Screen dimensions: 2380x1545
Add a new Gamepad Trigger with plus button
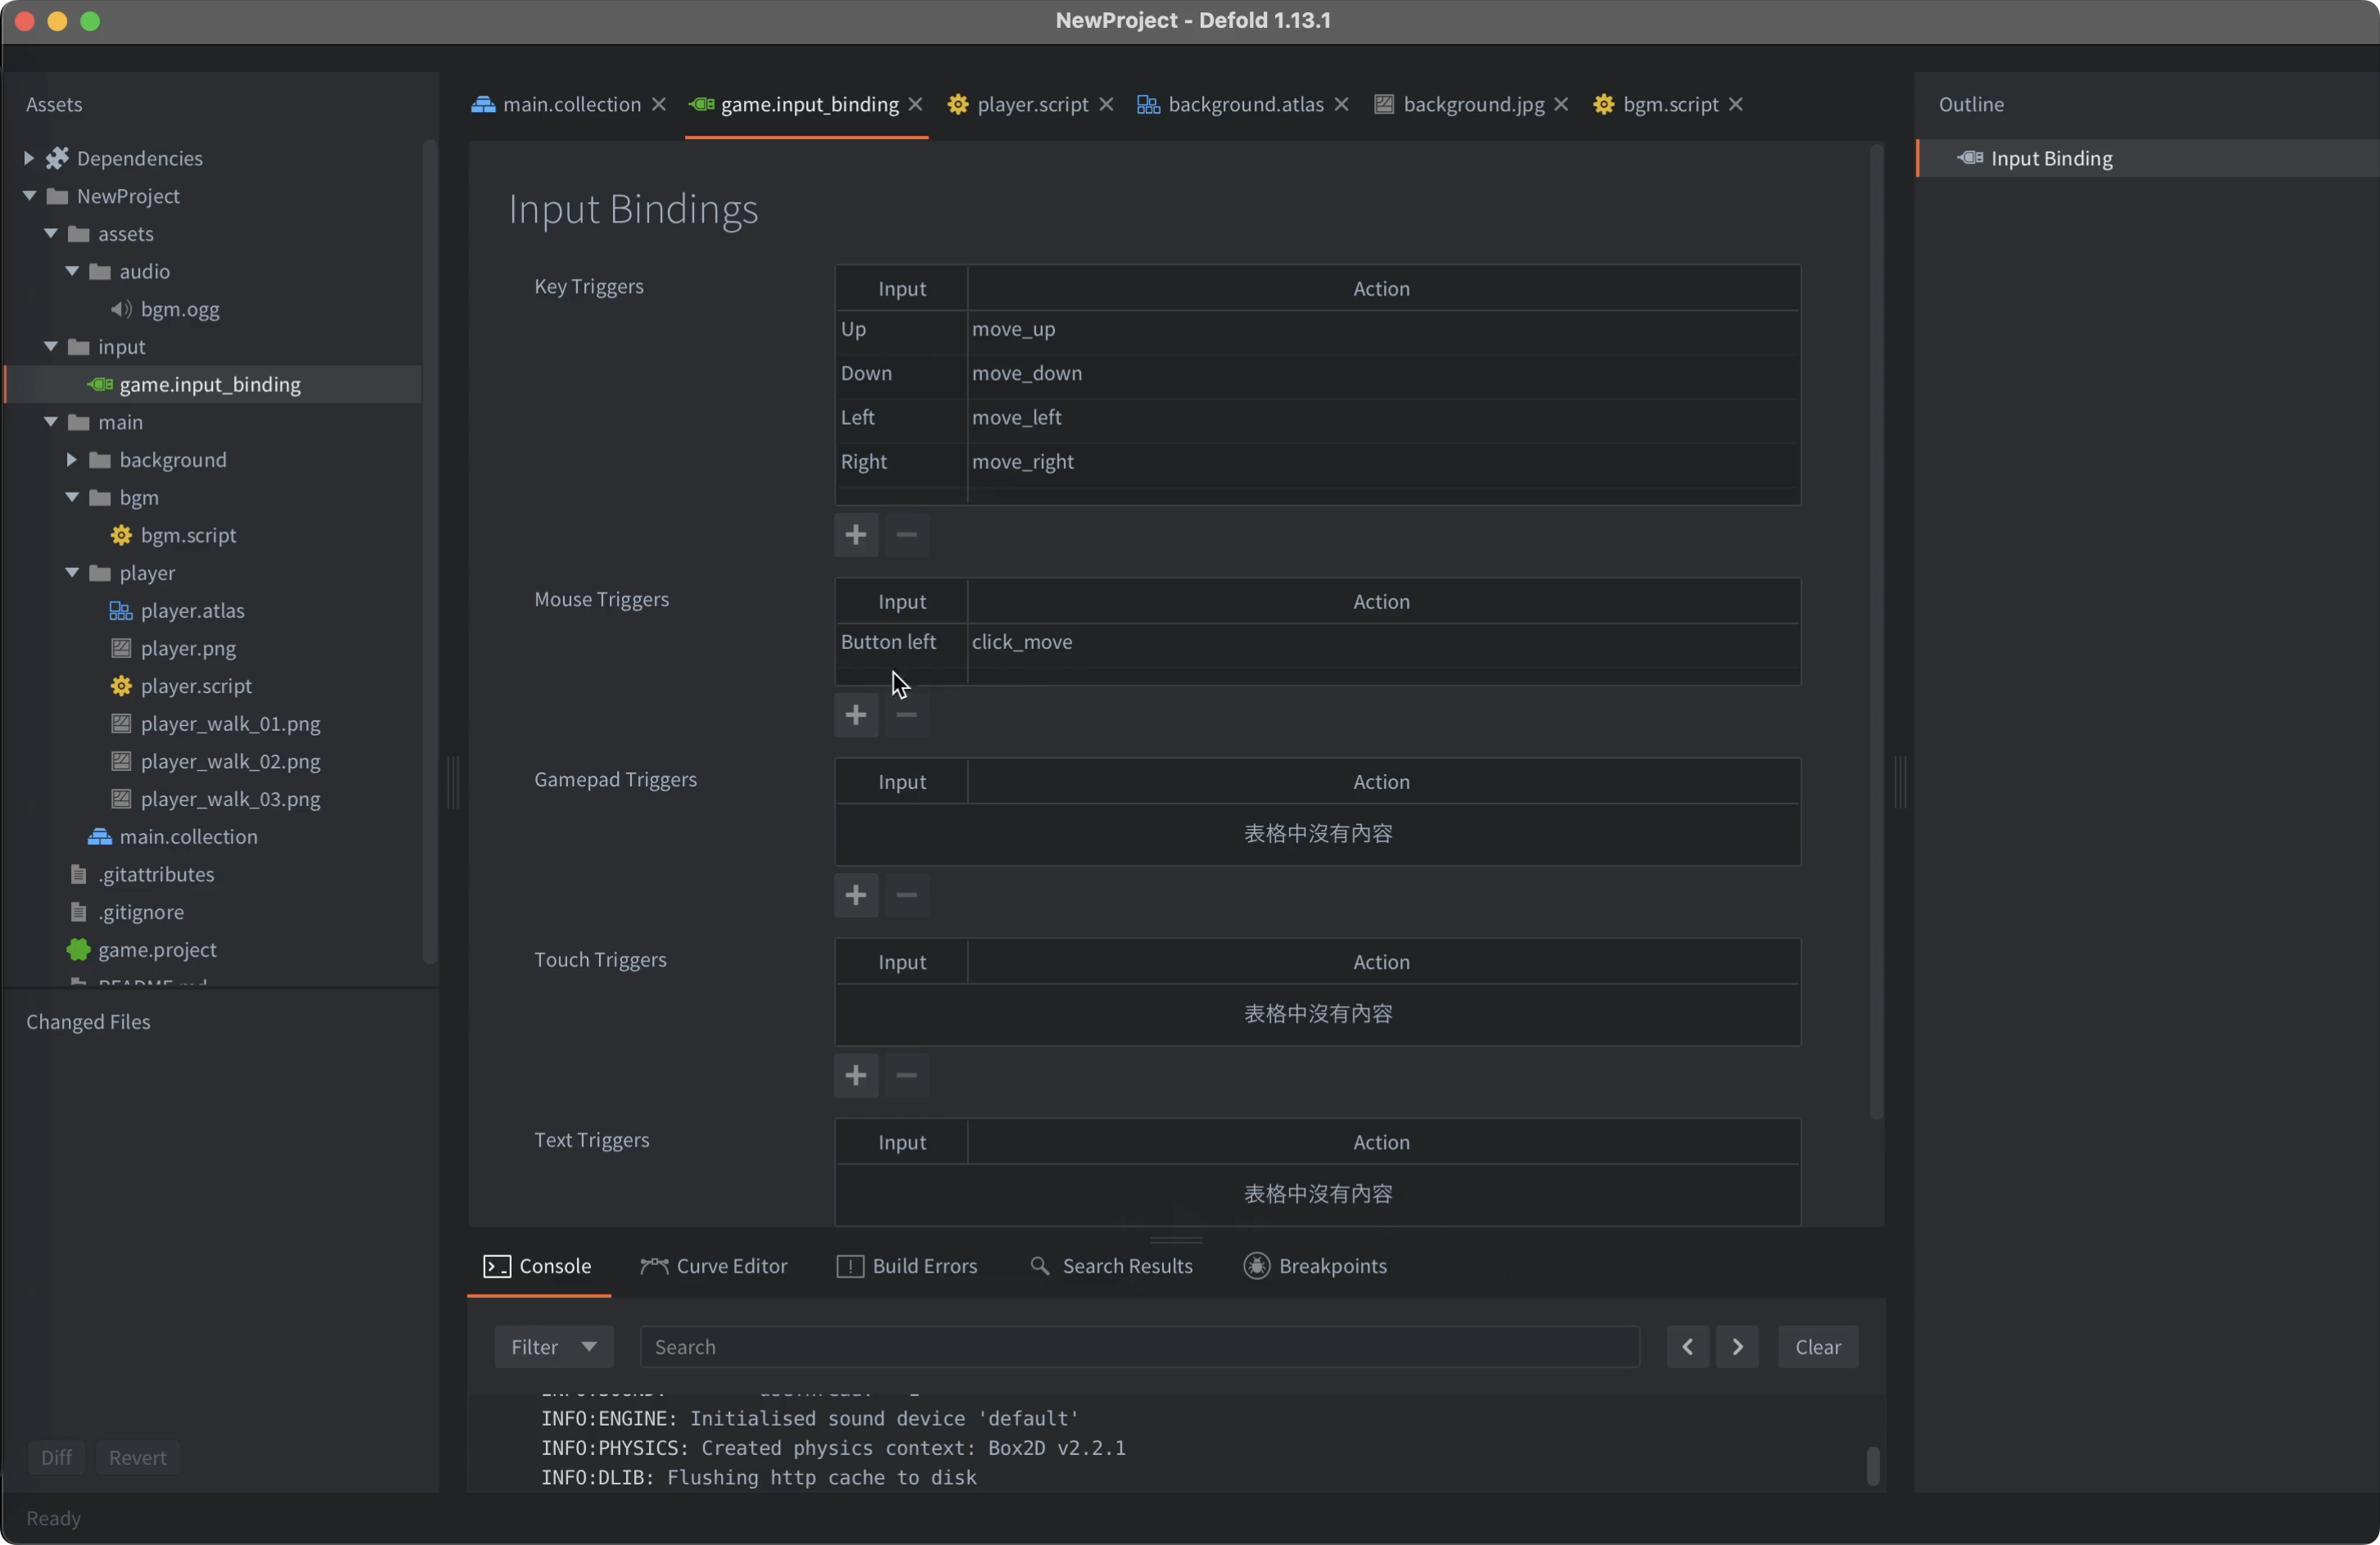point(856,895)
